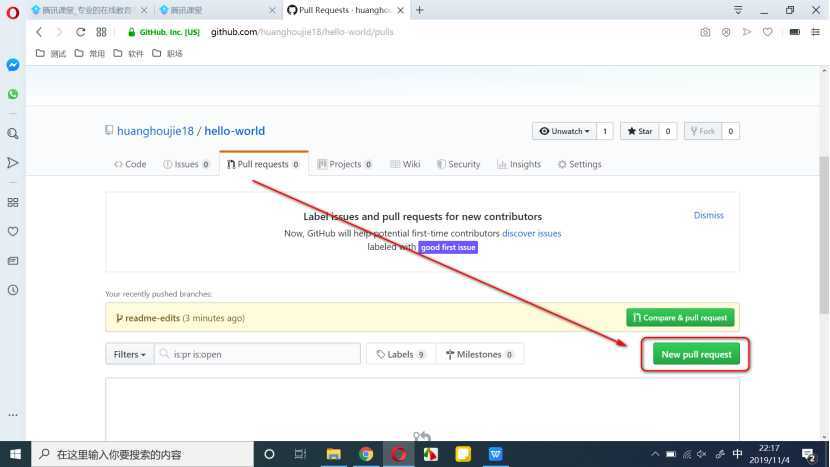Click the good first issue label
Screen dimensions: 830x467
448,247
